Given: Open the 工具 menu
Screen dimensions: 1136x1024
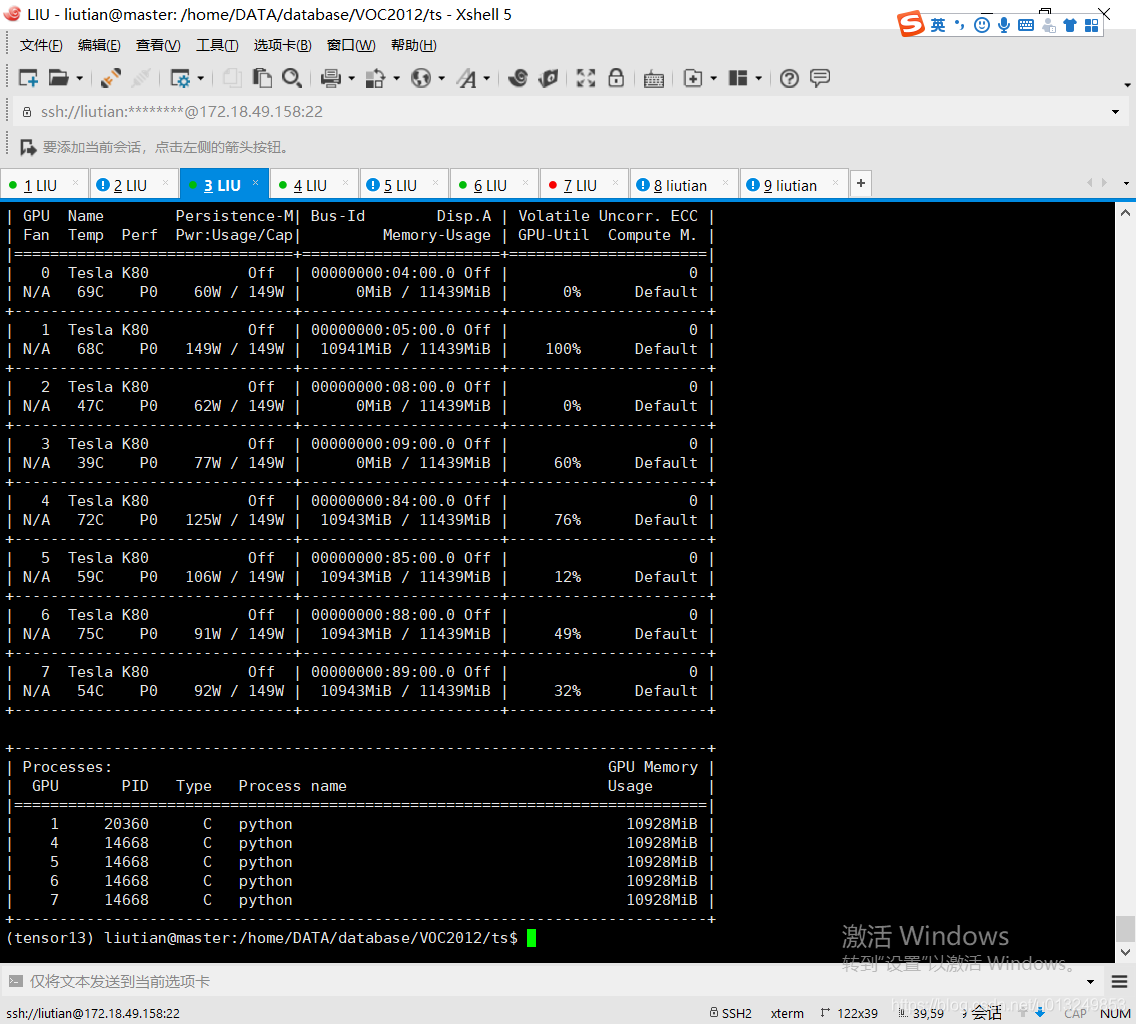Looking at the screenshot, I should point(217,44).
